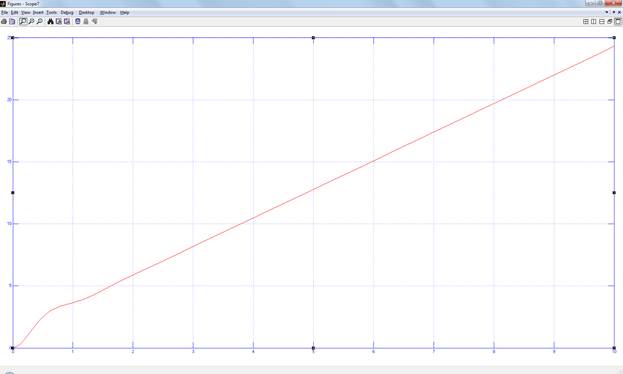This screenshot has width=623, height=374.
Task: Open the Window menu
Action: coord(108,13)
